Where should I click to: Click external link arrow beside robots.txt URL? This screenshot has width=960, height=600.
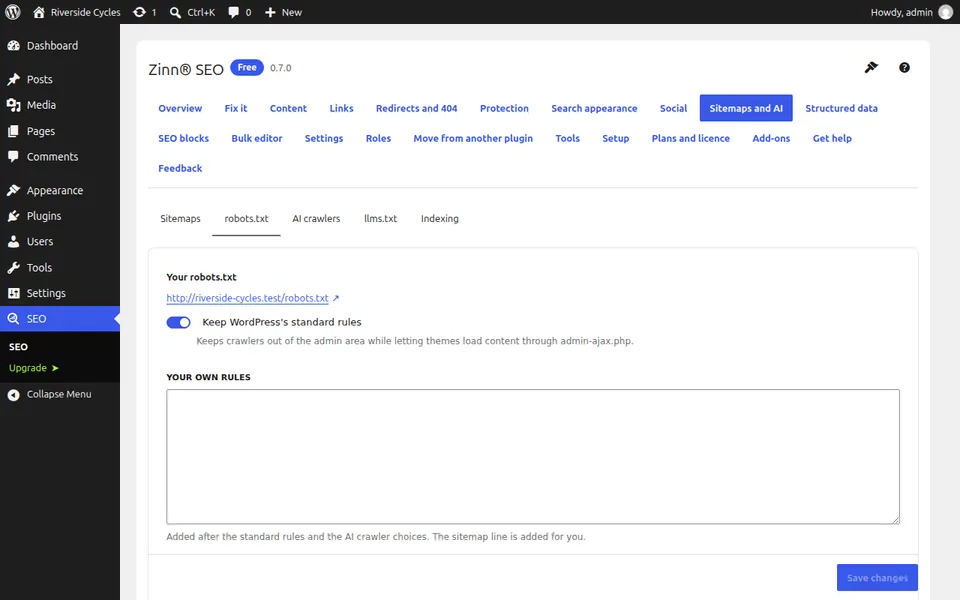(336, 298)
